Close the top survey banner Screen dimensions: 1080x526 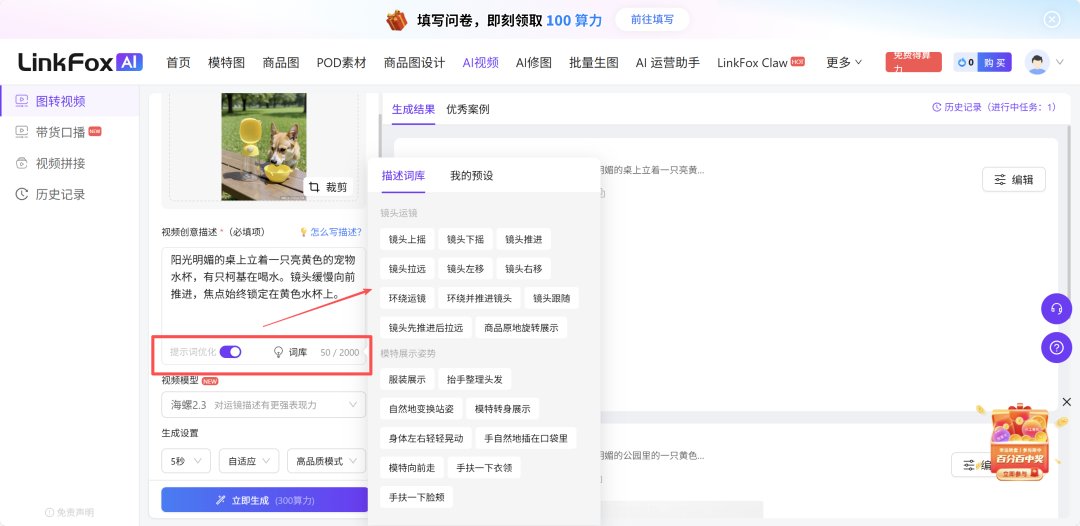tap(1052, 19)
